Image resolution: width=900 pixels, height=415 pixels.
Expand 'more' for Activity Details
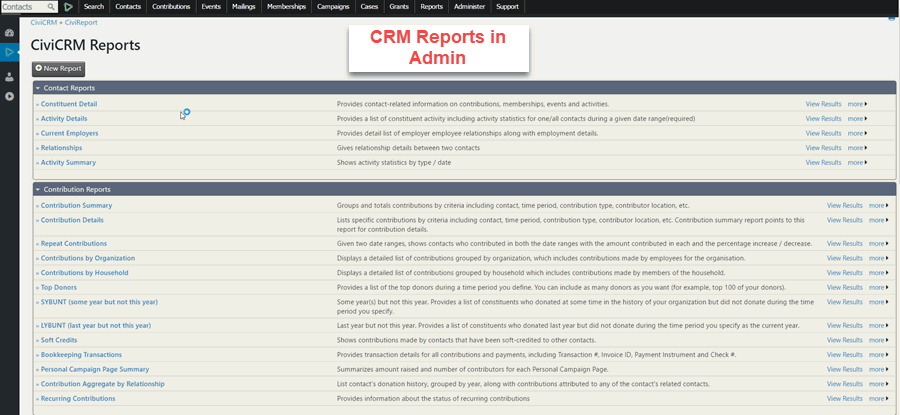pos(857,119)
